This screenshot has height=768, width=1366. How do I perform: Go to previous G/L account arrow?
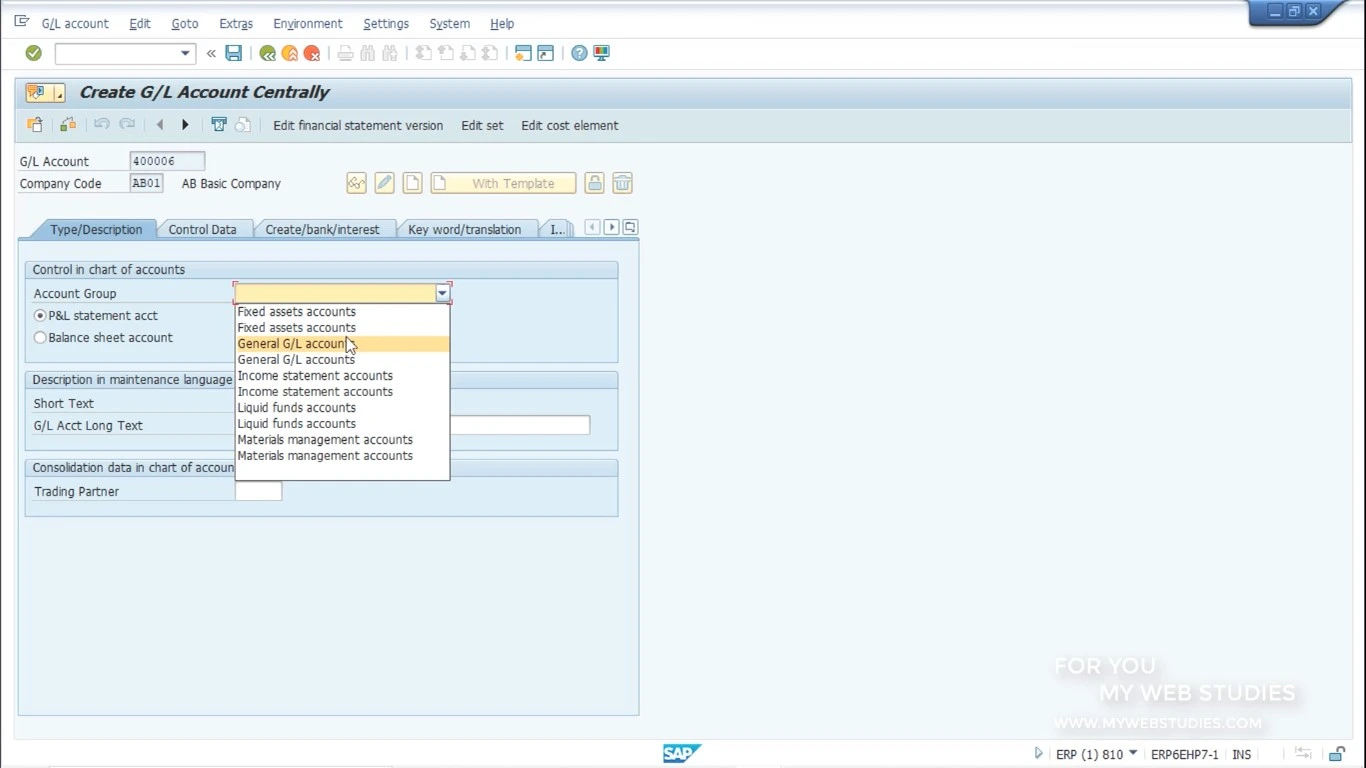coord(160,125)
